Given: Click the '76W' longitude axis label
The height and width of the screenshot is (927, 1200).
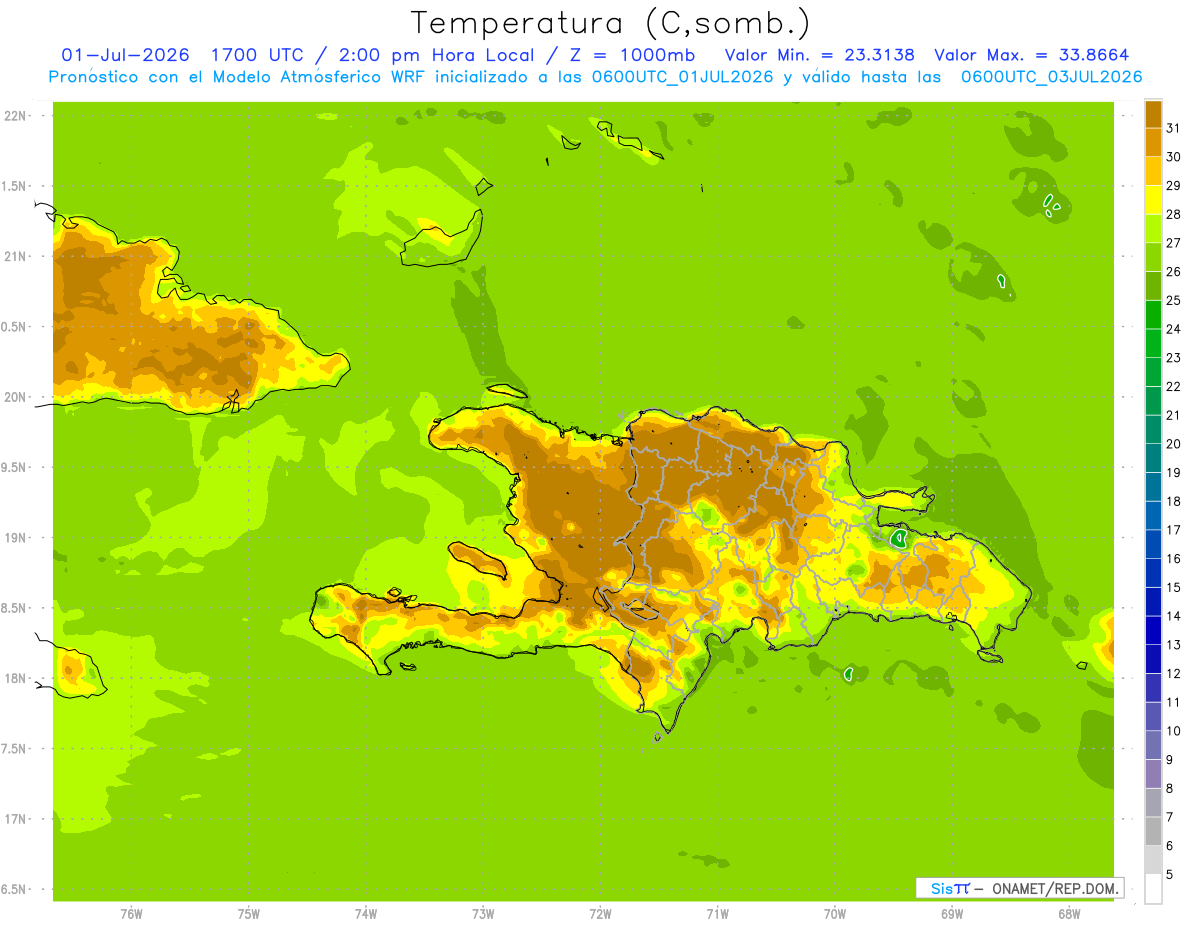Looking at the screenshot, I should (131, 913).
